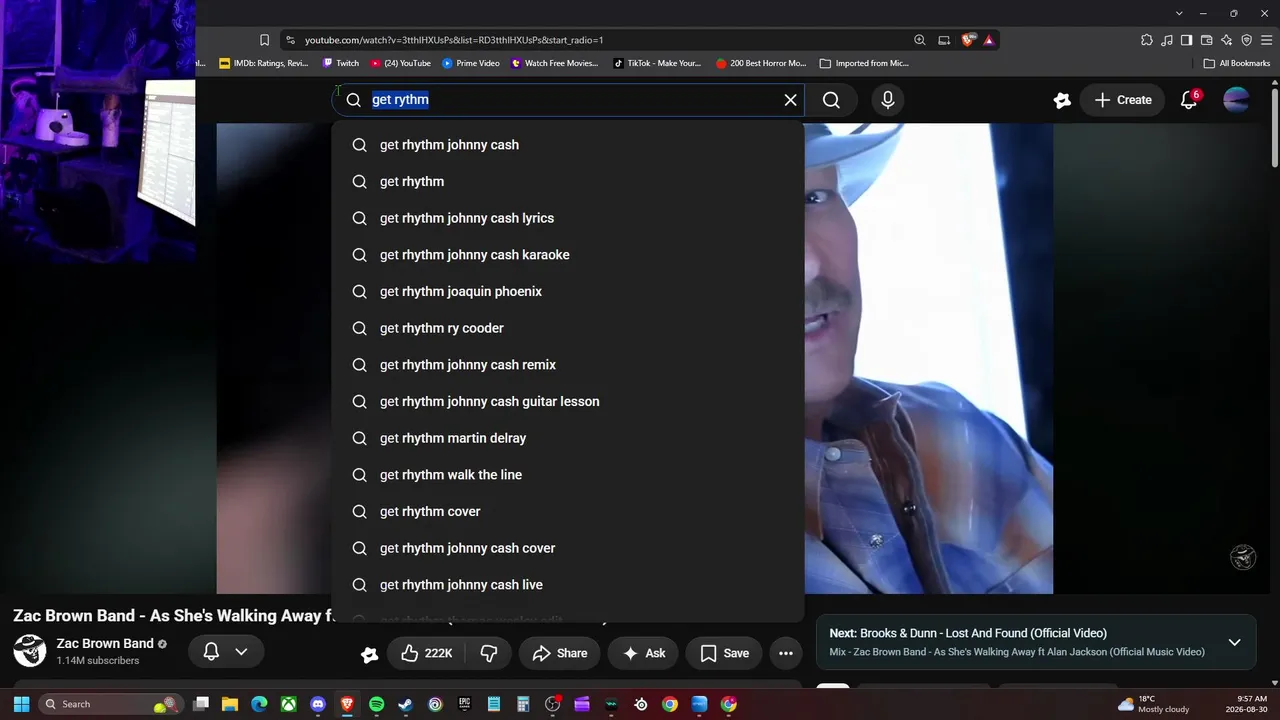This screenshot has width=1280, height=720.
Task: Open the account avatar menu
Action: (1237, 100)
